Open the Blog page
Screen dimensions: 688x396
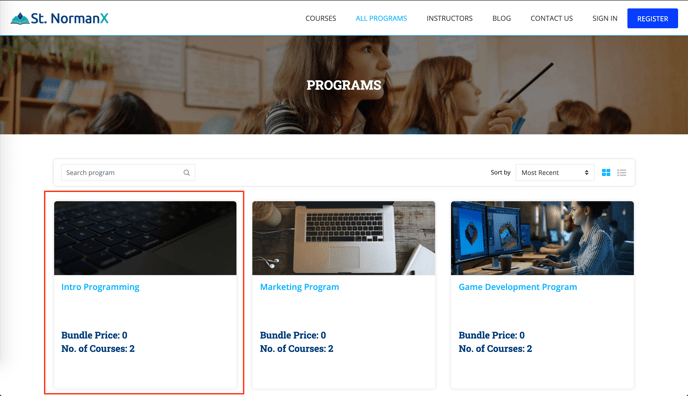pyautogui.click(x=502, y=18)
